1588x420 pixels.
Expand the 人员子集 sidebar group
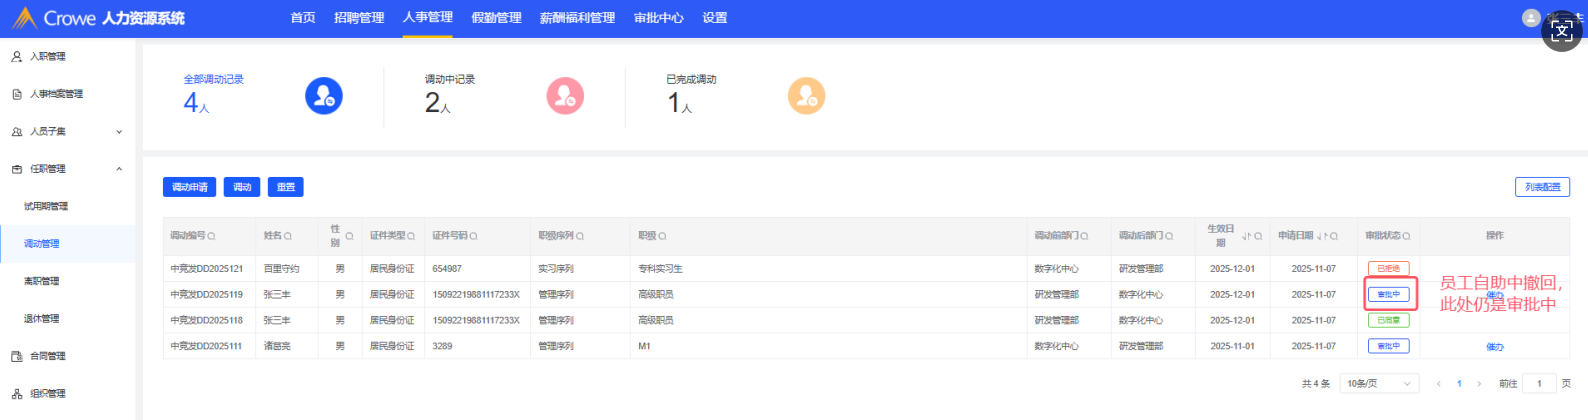[67, 131]
